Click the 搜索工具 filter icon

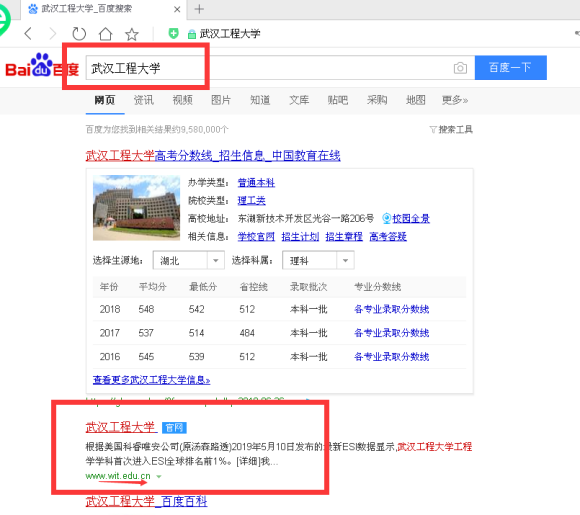coord(432,129)
